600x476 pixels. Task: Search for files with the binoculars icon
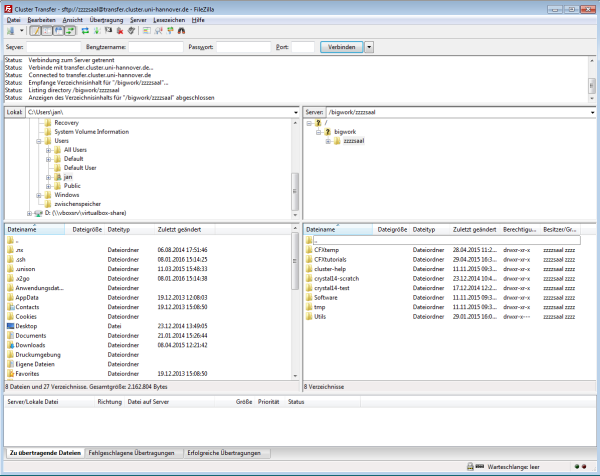[181, 31]
